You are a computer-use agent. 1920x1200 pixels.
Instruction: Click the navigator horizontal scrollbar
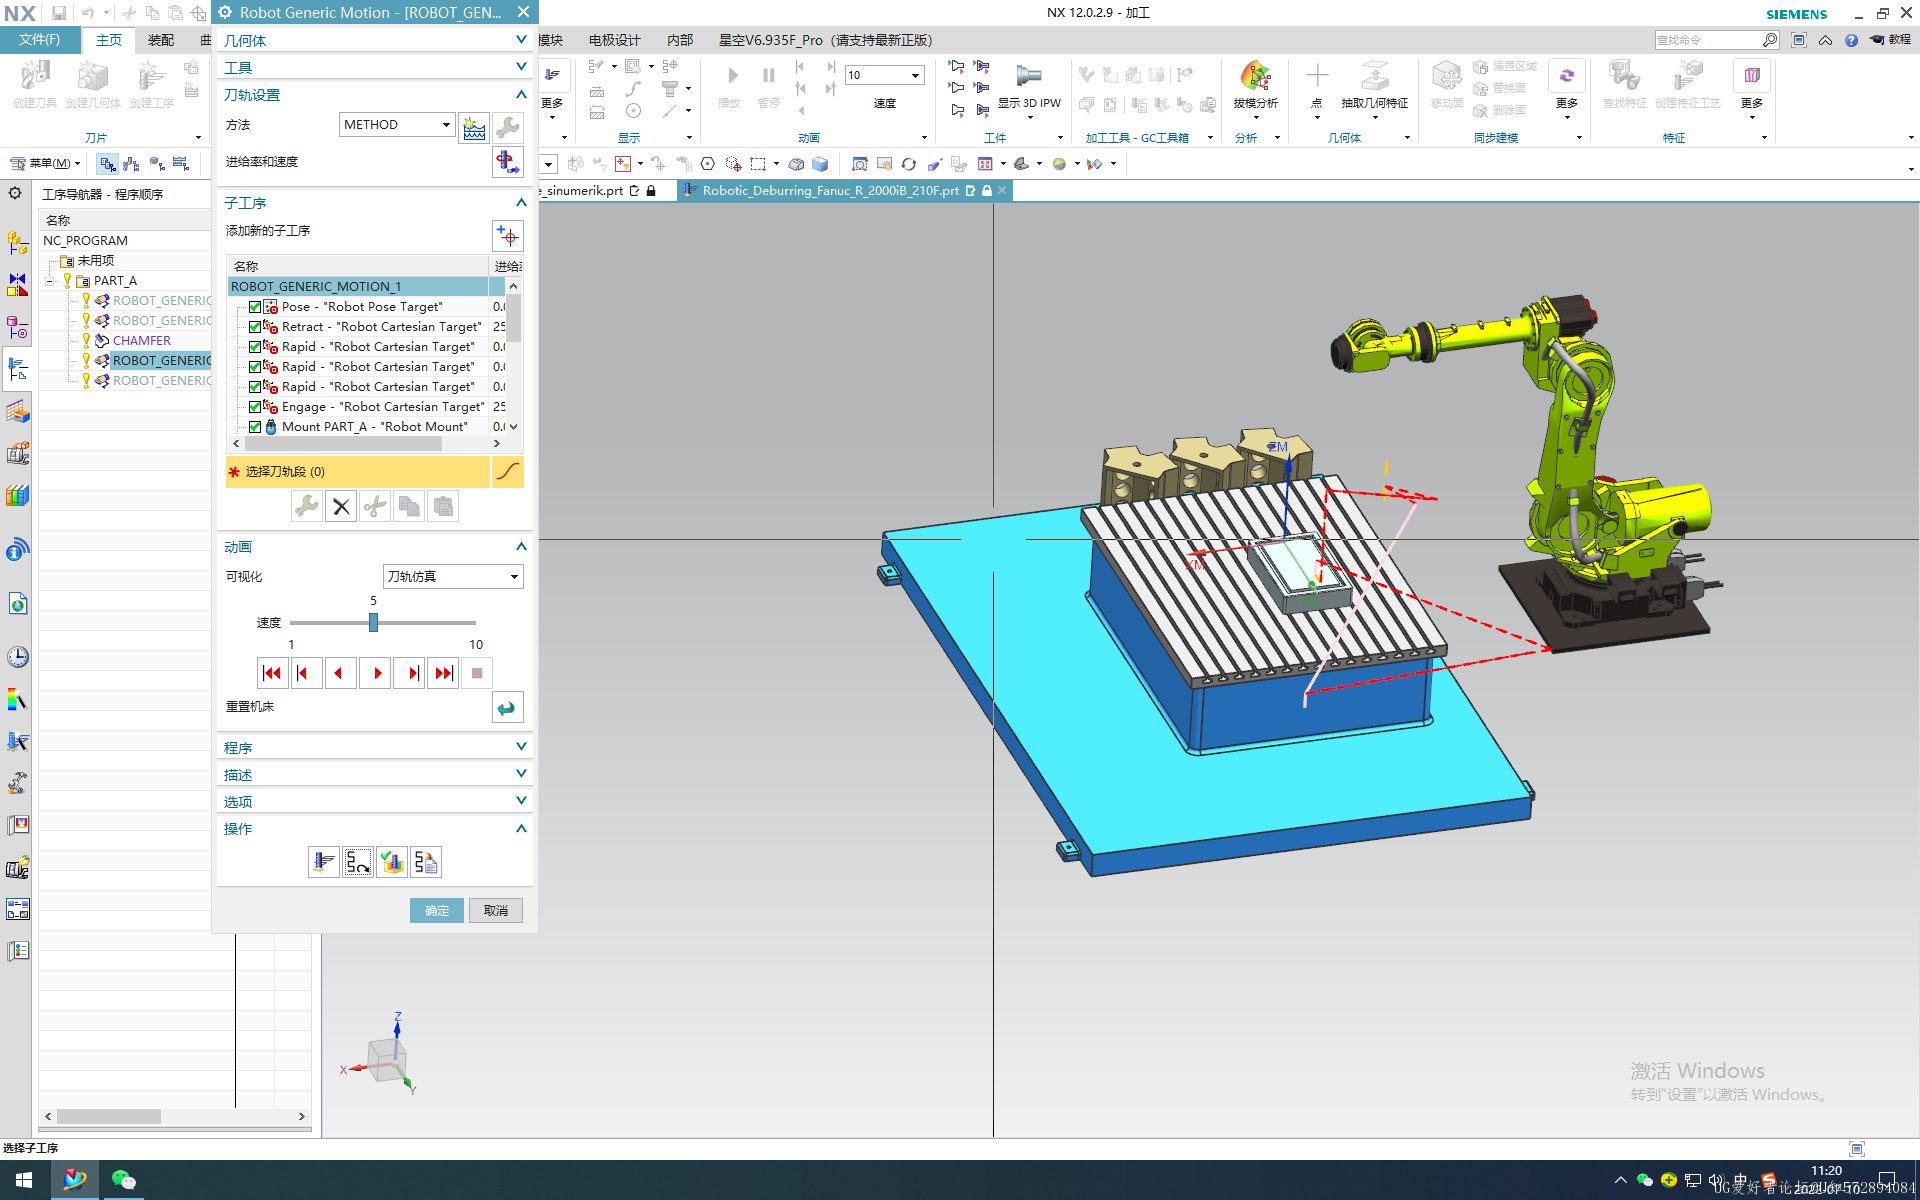pyautogui.click(x=109, y=1116)
